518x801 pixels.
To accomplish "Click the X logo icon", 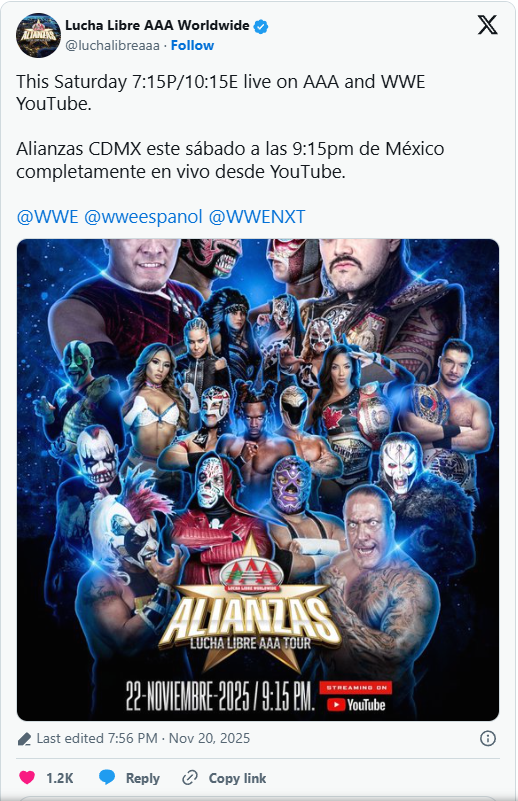I will click(487, 25).
